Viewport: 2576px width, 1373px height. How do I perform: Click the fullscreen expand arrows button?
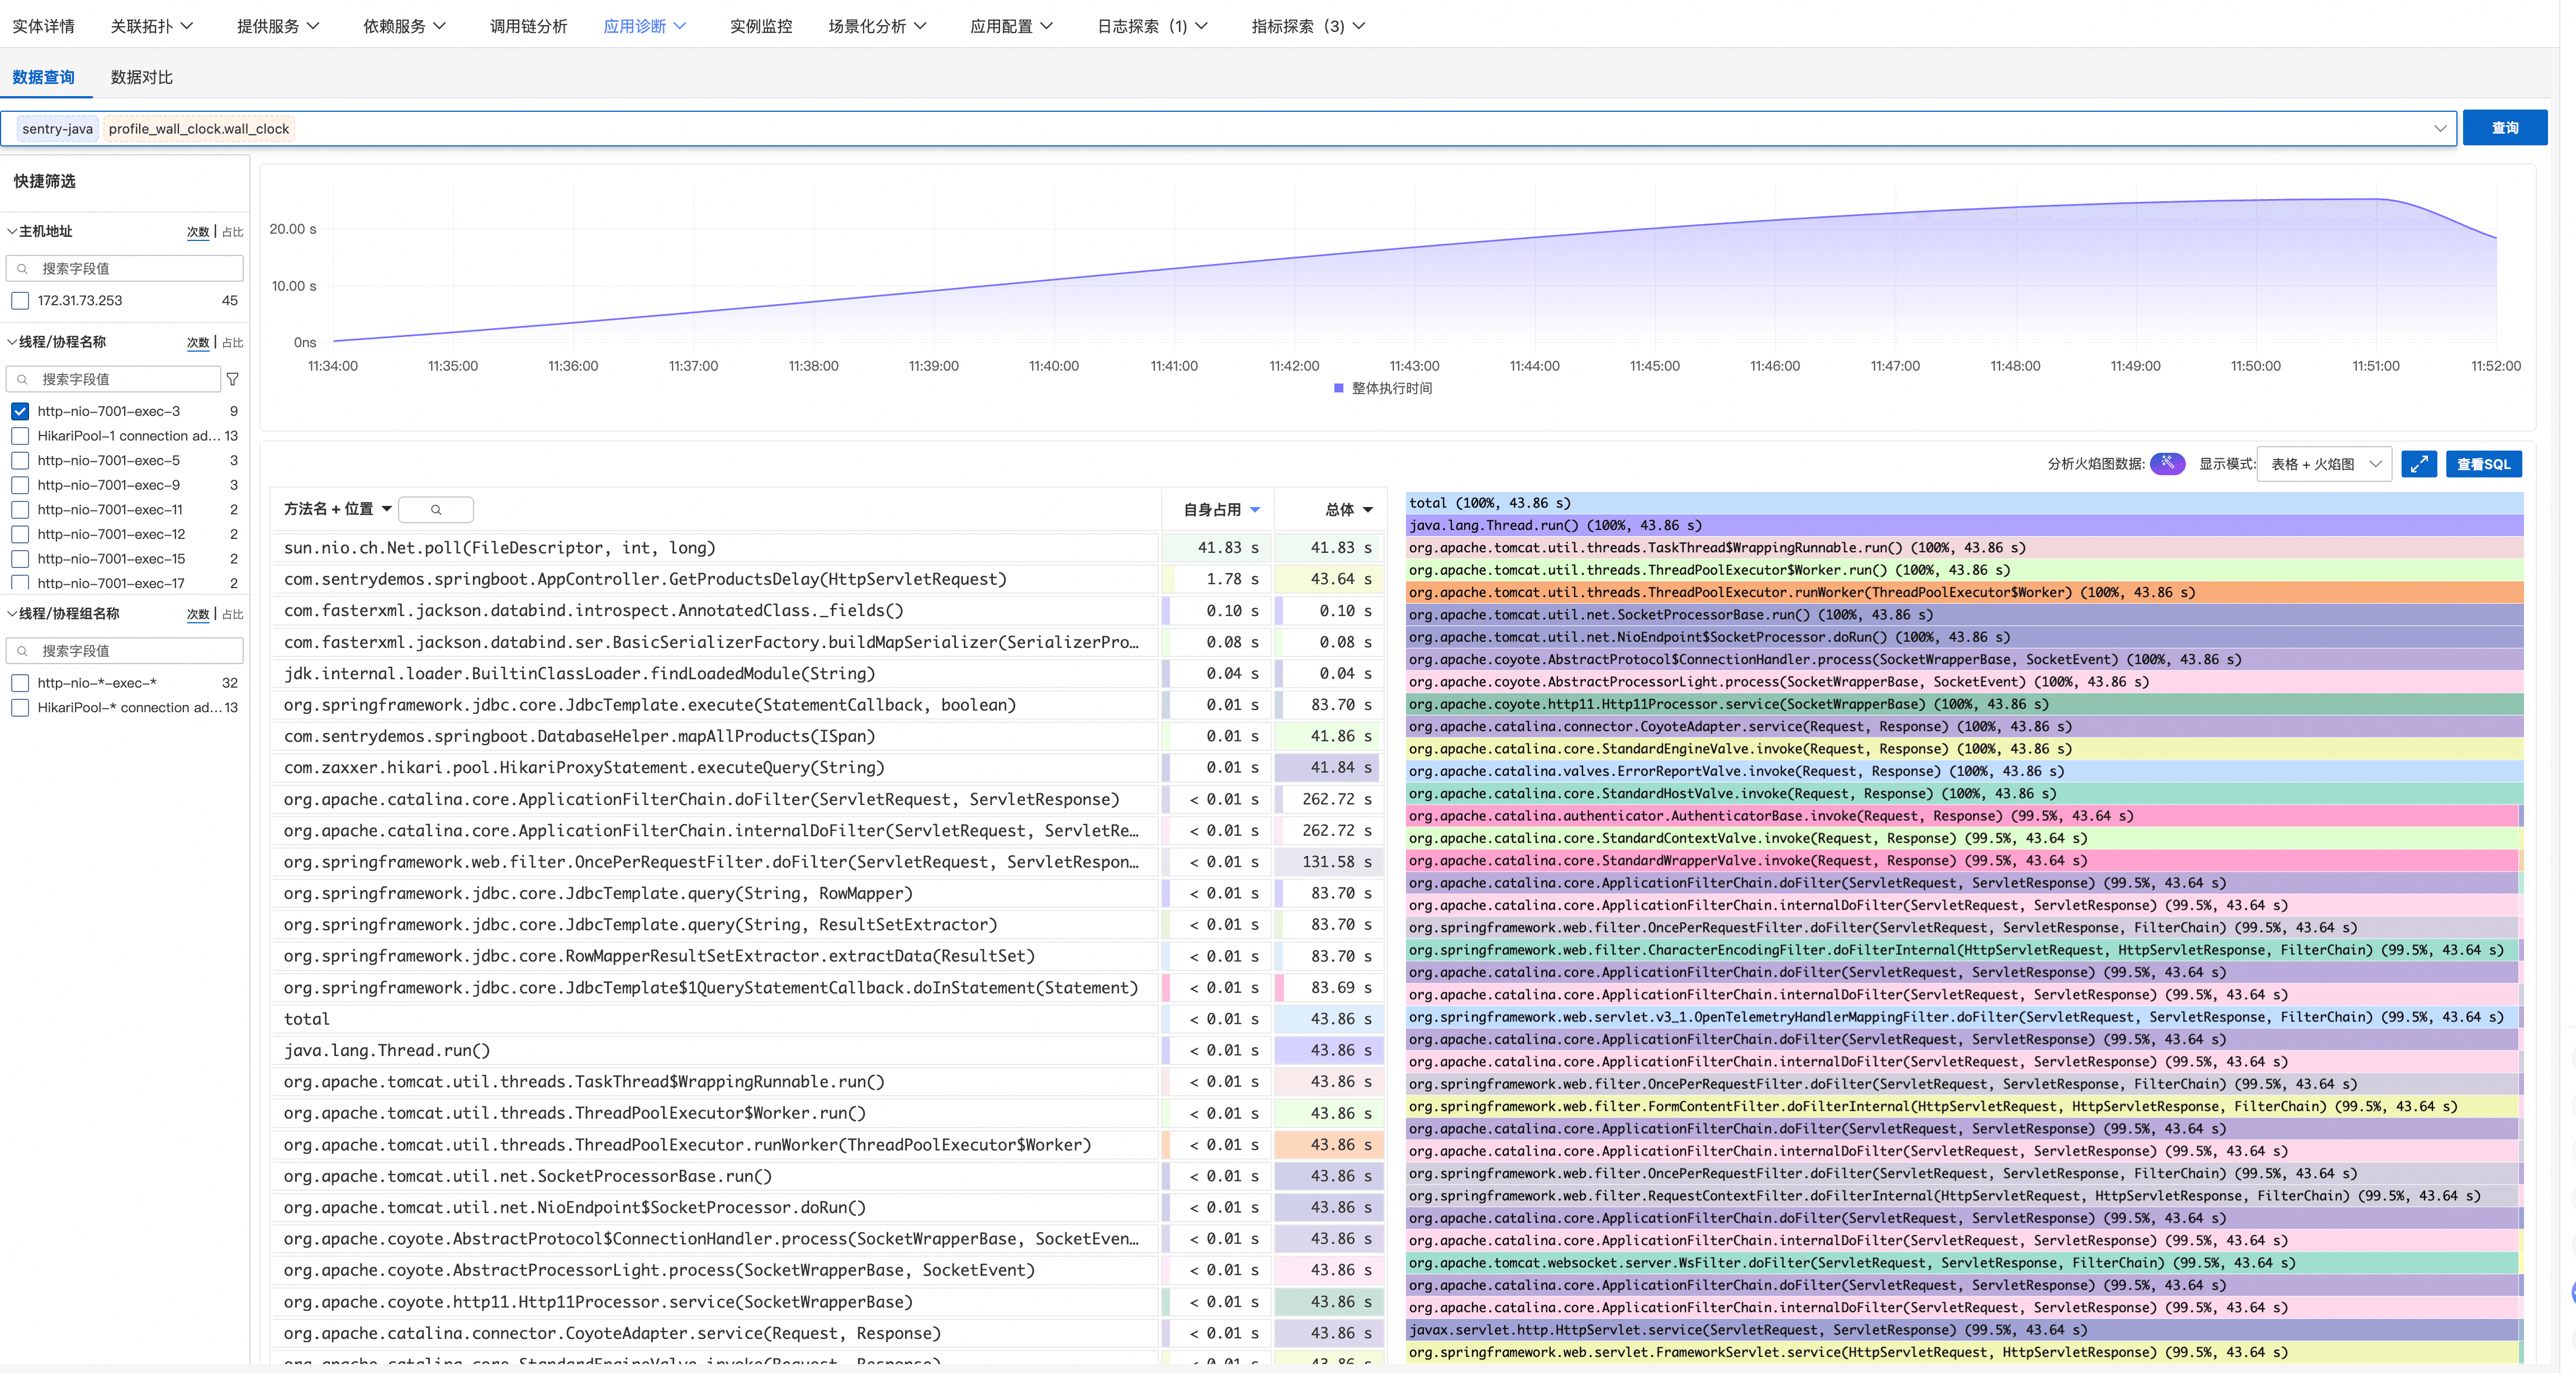tap(2418, 464)
